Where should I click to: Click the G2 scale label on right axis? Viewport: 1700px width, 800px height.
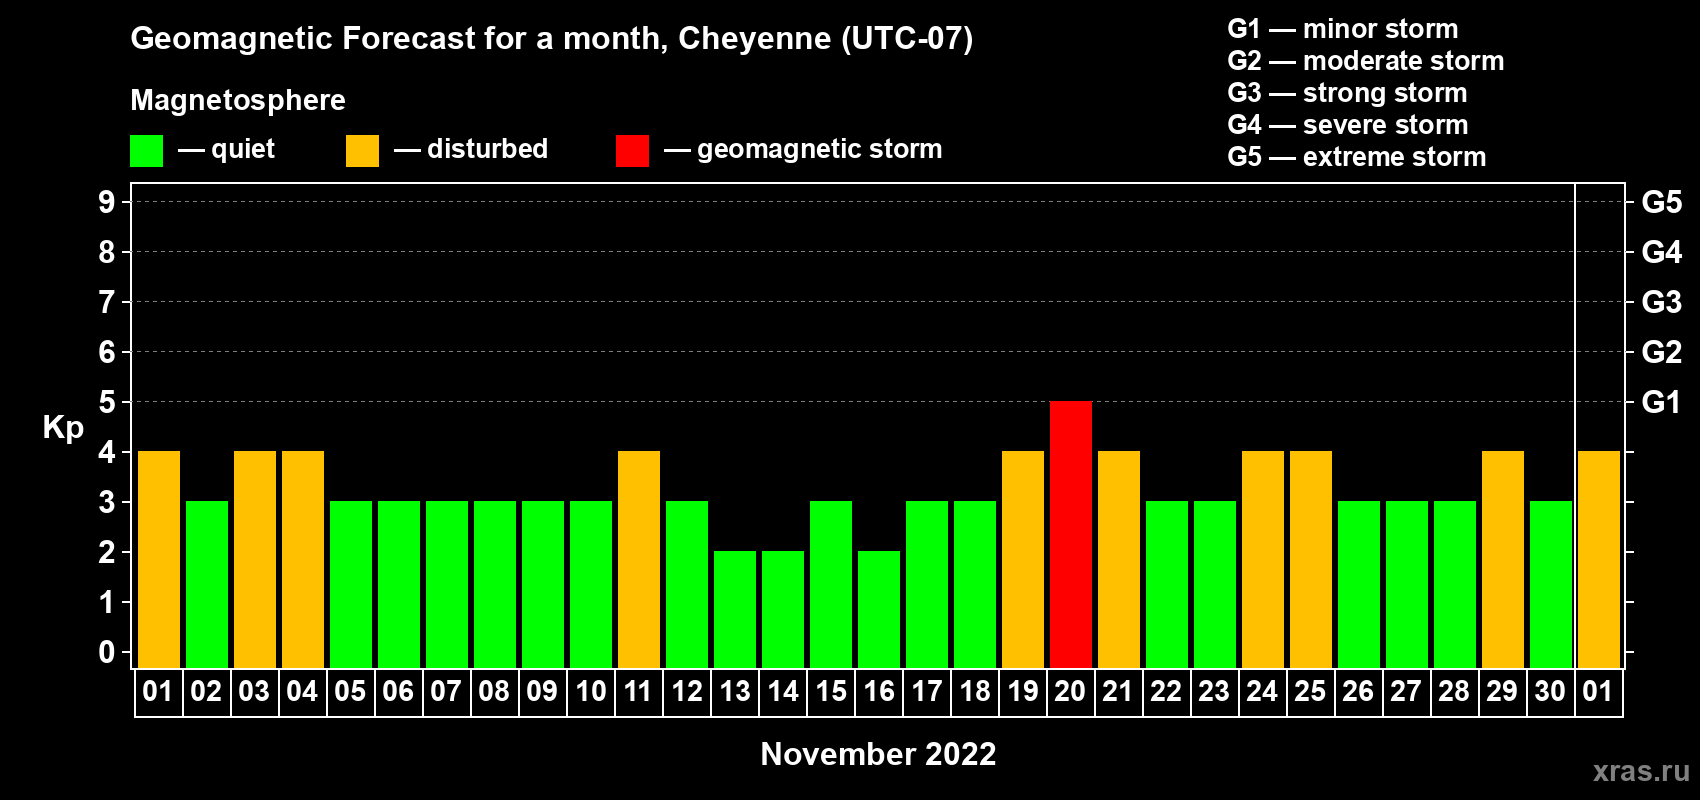coord(1662,352)
